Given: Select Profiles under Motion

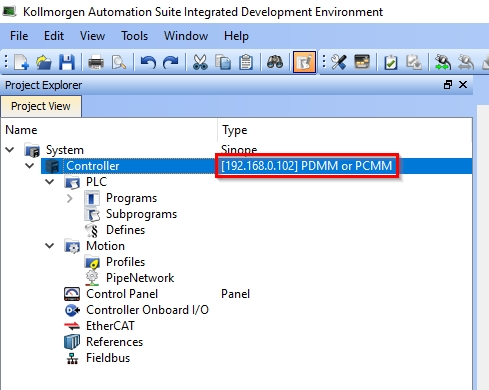Looking at the screenshot, I should [x=125, y=262].
